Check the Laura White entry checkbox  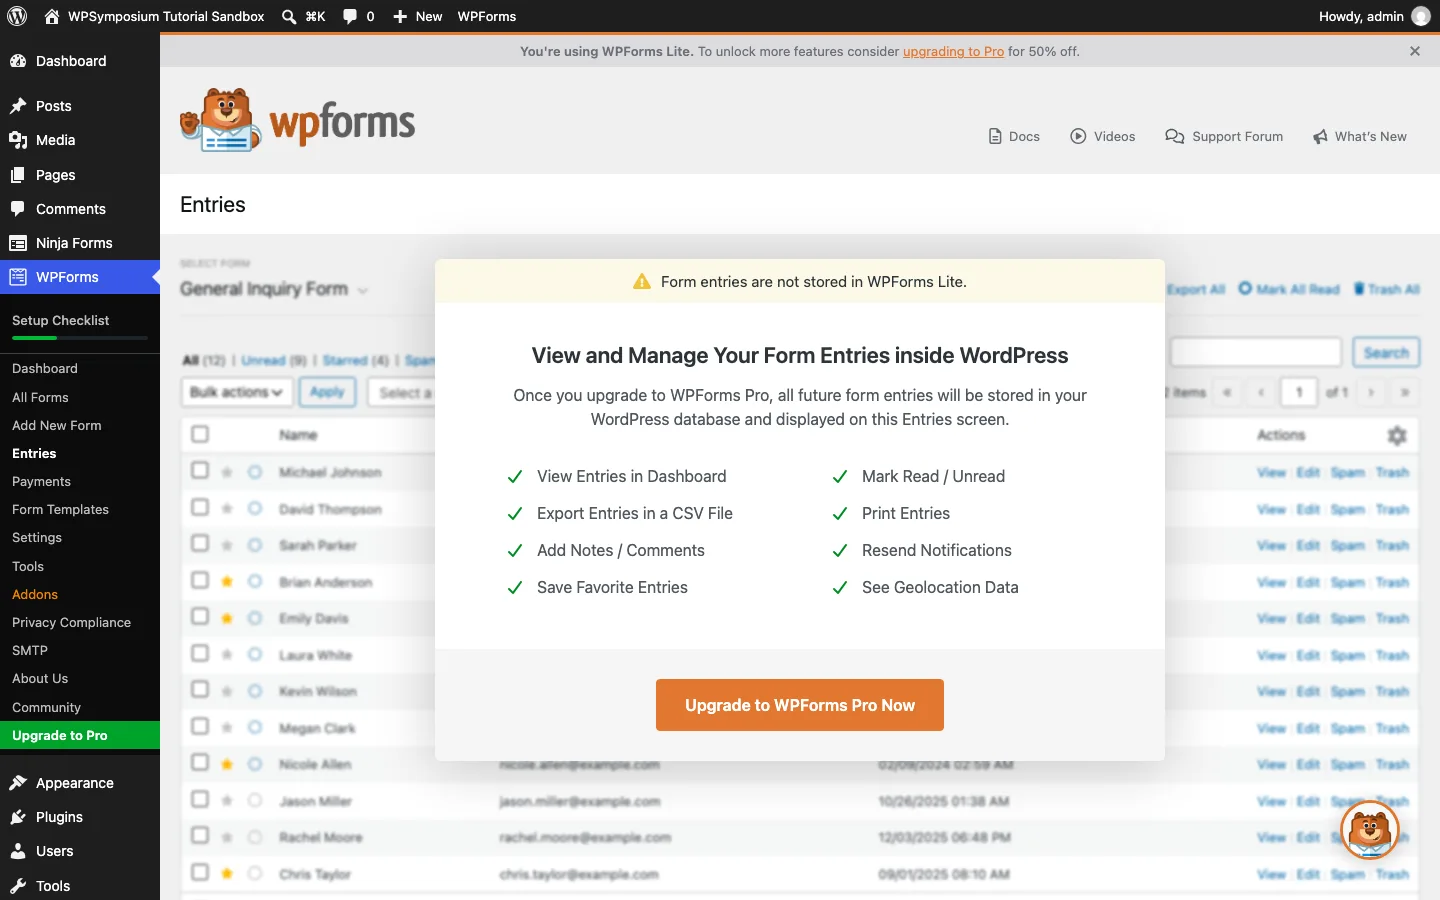pyautogui.click(x=200, y=653)
